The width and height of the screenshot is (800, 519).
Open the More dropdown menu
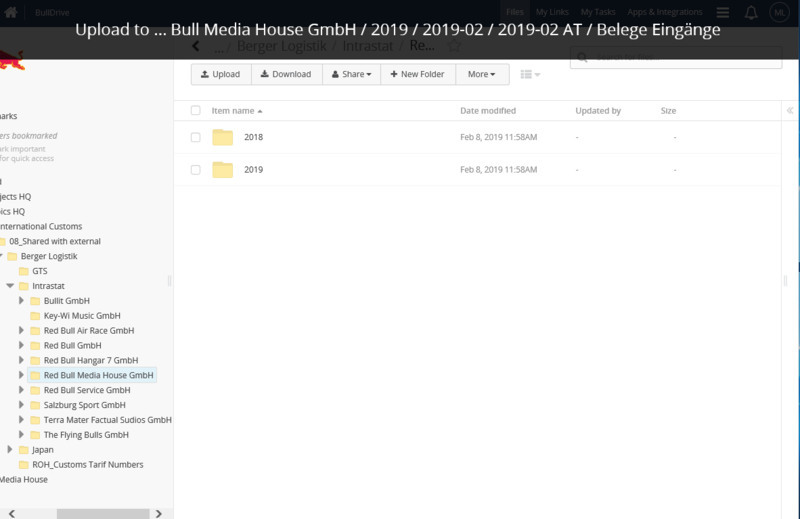click(482, 74)
